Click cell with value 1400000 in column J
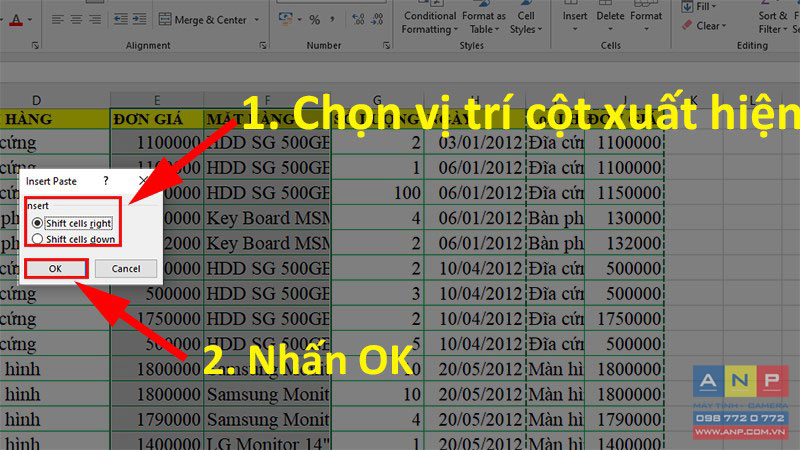This screenshot has height=450, width=800. coord(624,442)
